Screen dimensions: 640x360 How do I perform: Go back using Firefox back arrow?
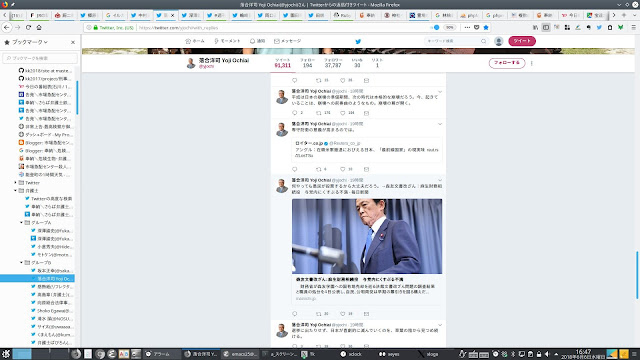pos(7,27)
